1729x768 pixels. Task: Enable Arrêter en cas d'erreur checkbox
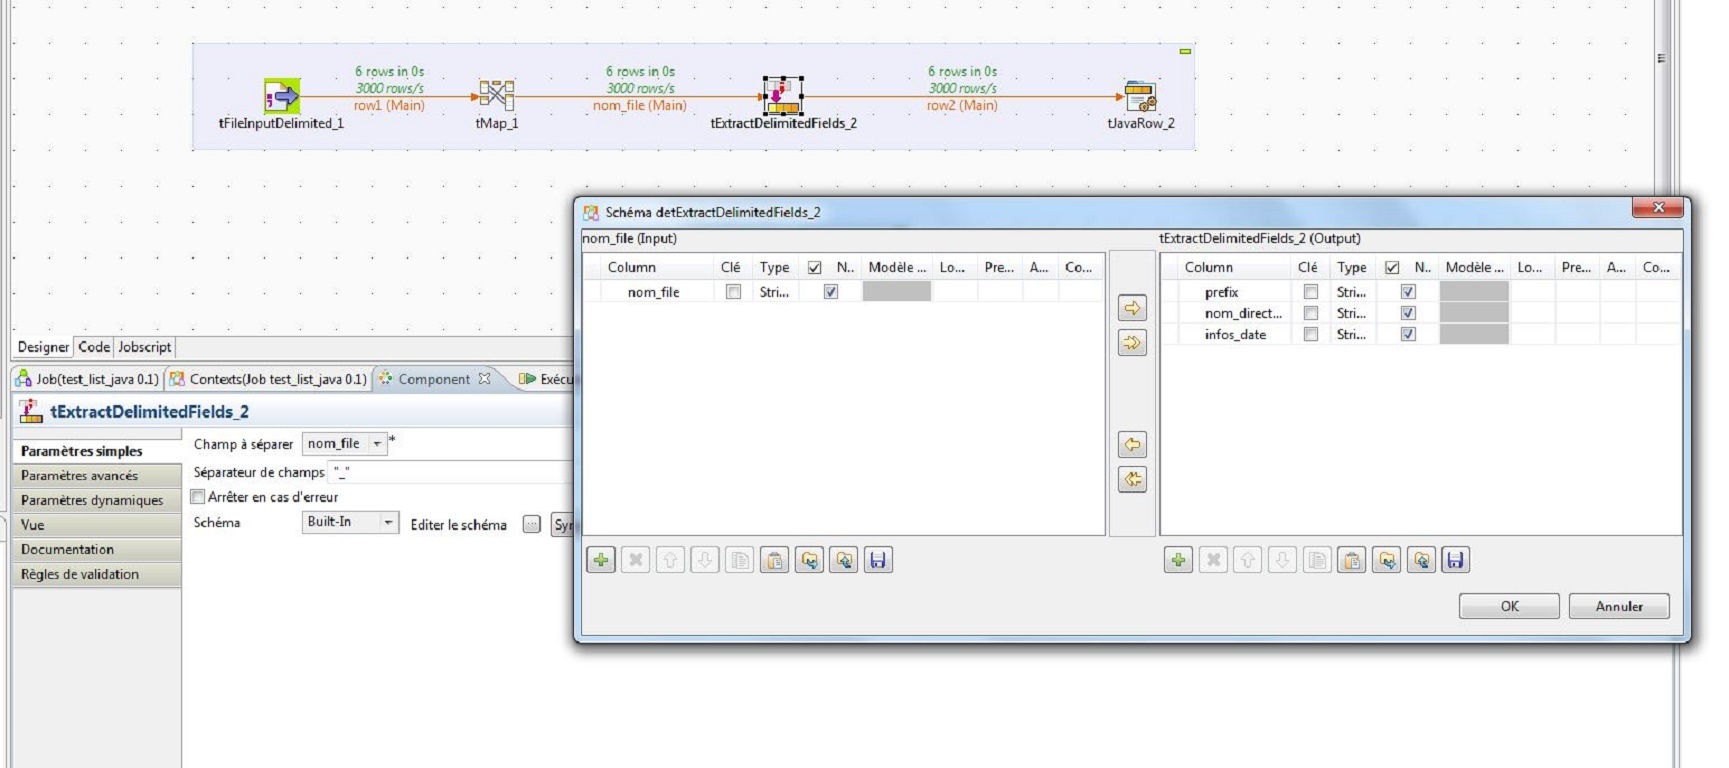[198, 497]
